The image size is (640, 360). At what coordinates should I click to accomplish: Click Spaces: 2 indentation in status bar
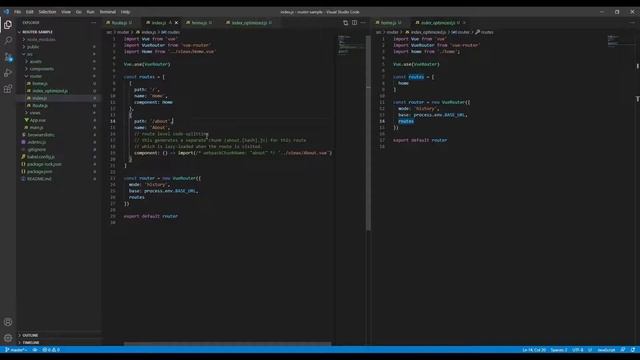[559, 350]
